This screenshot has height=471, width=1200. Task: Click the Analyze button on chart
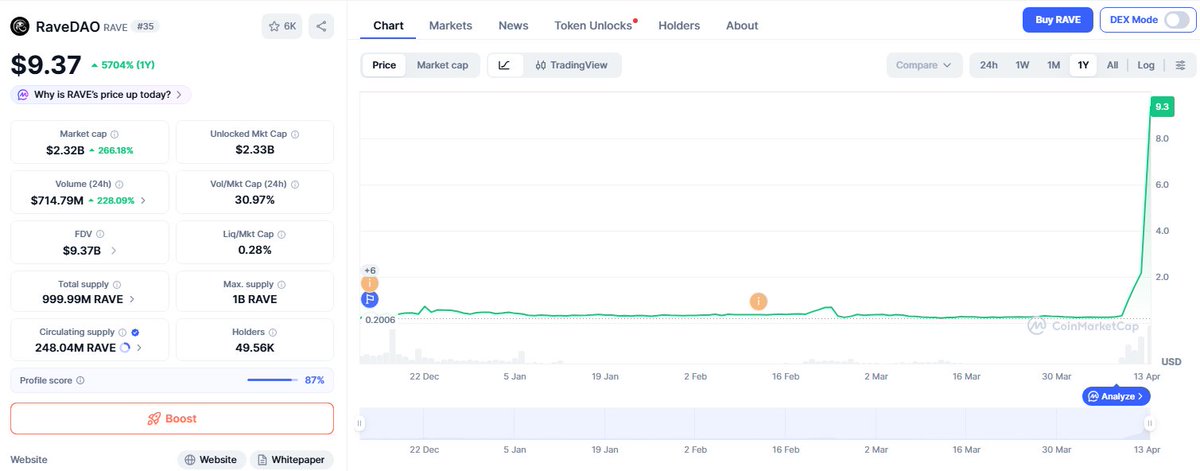(1116, 397)
